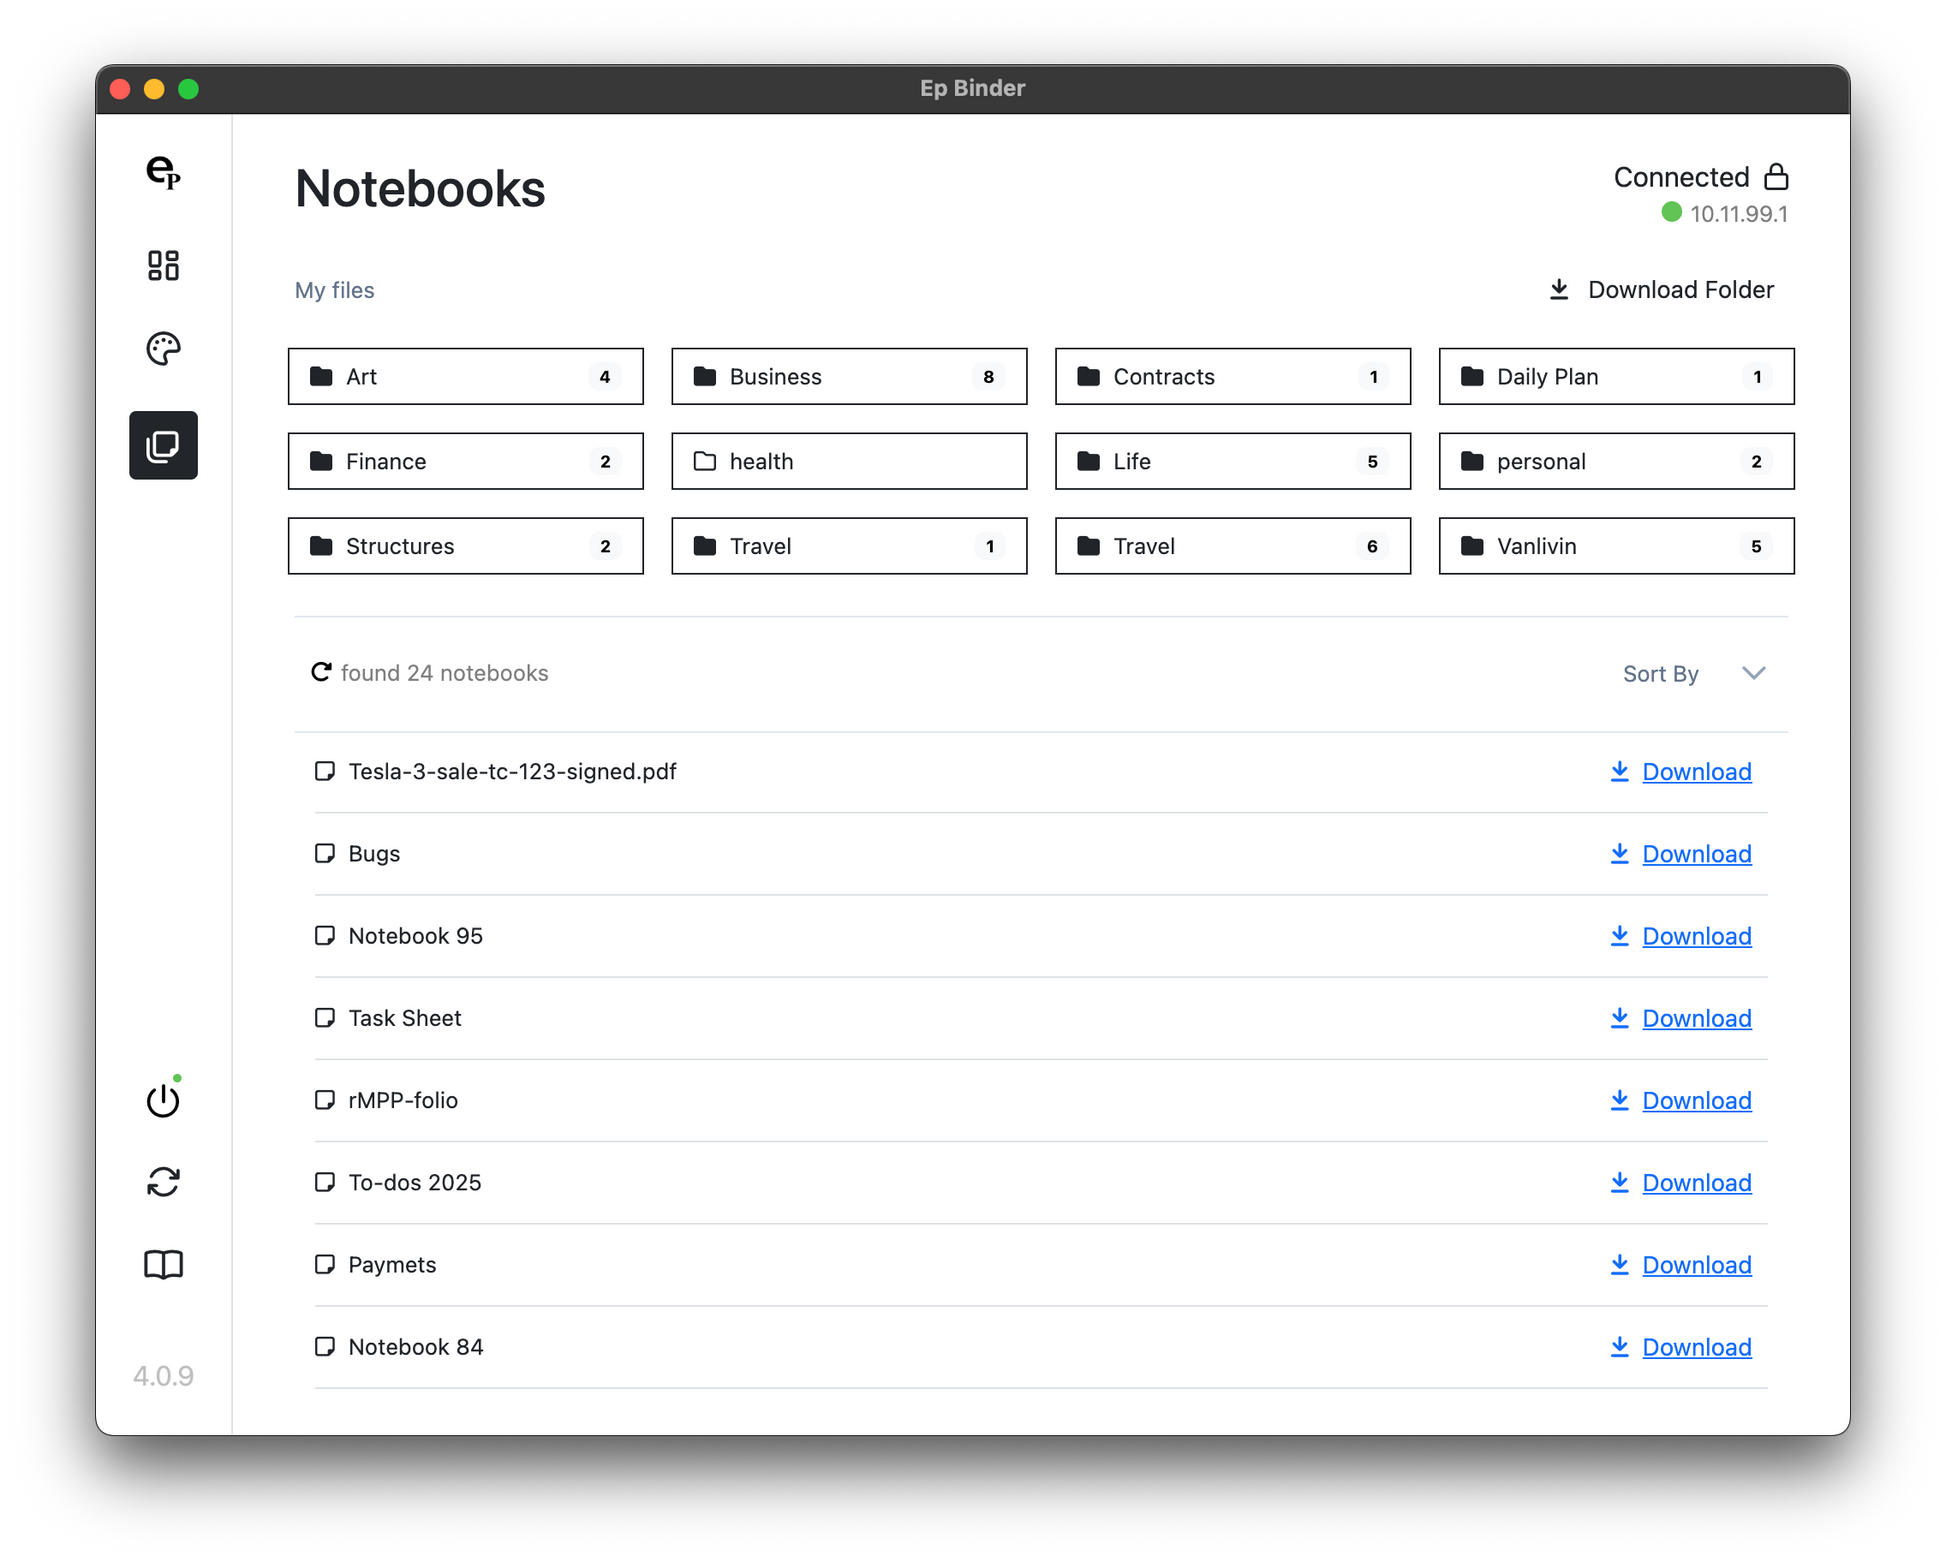The image size is (1946, 1562).
Task: Select the notebooks icon in sidebar
Action: pyautogui.click(x=163, y=445)
